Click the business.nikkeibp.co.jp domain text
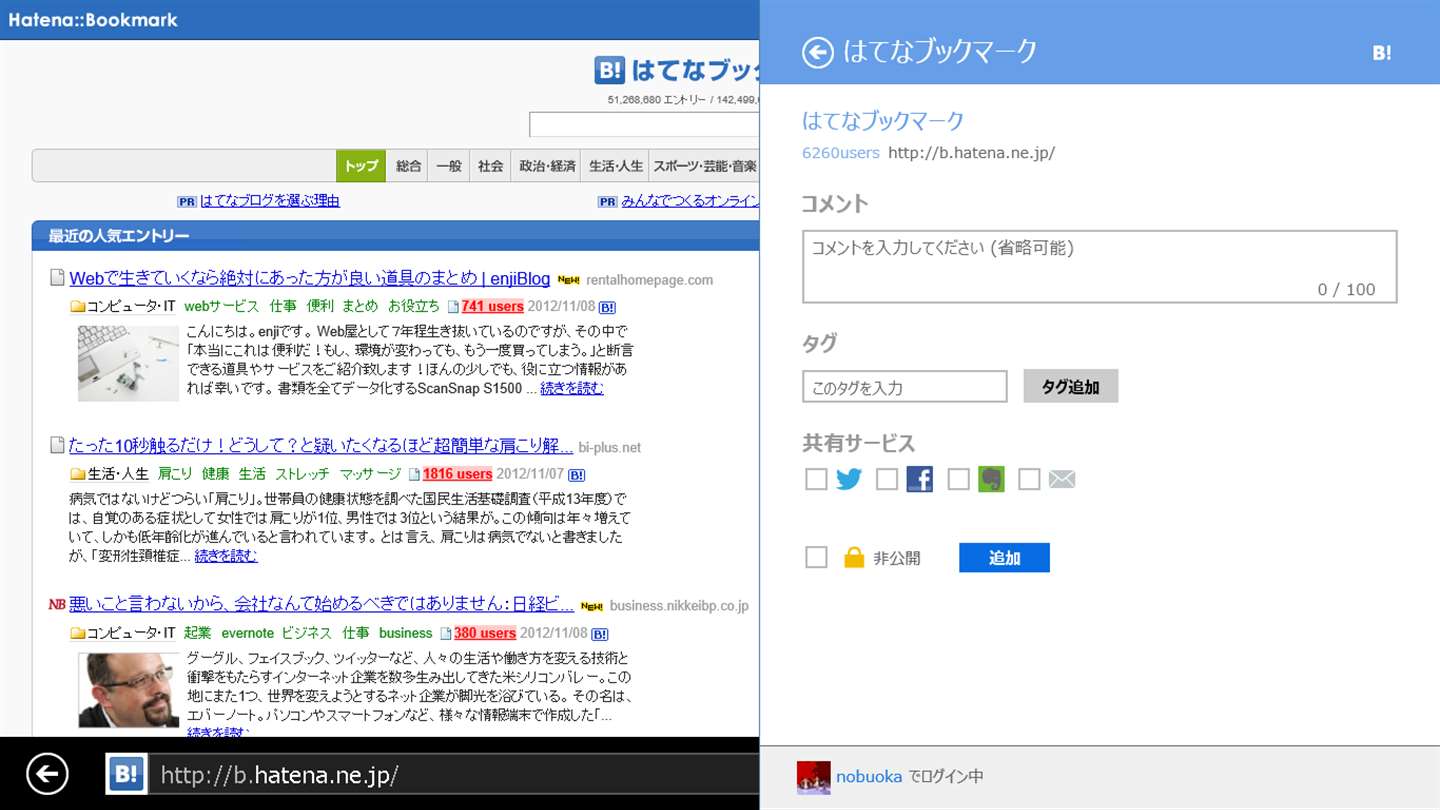Viewport: 1440px width, 810px height. [678, 606]
